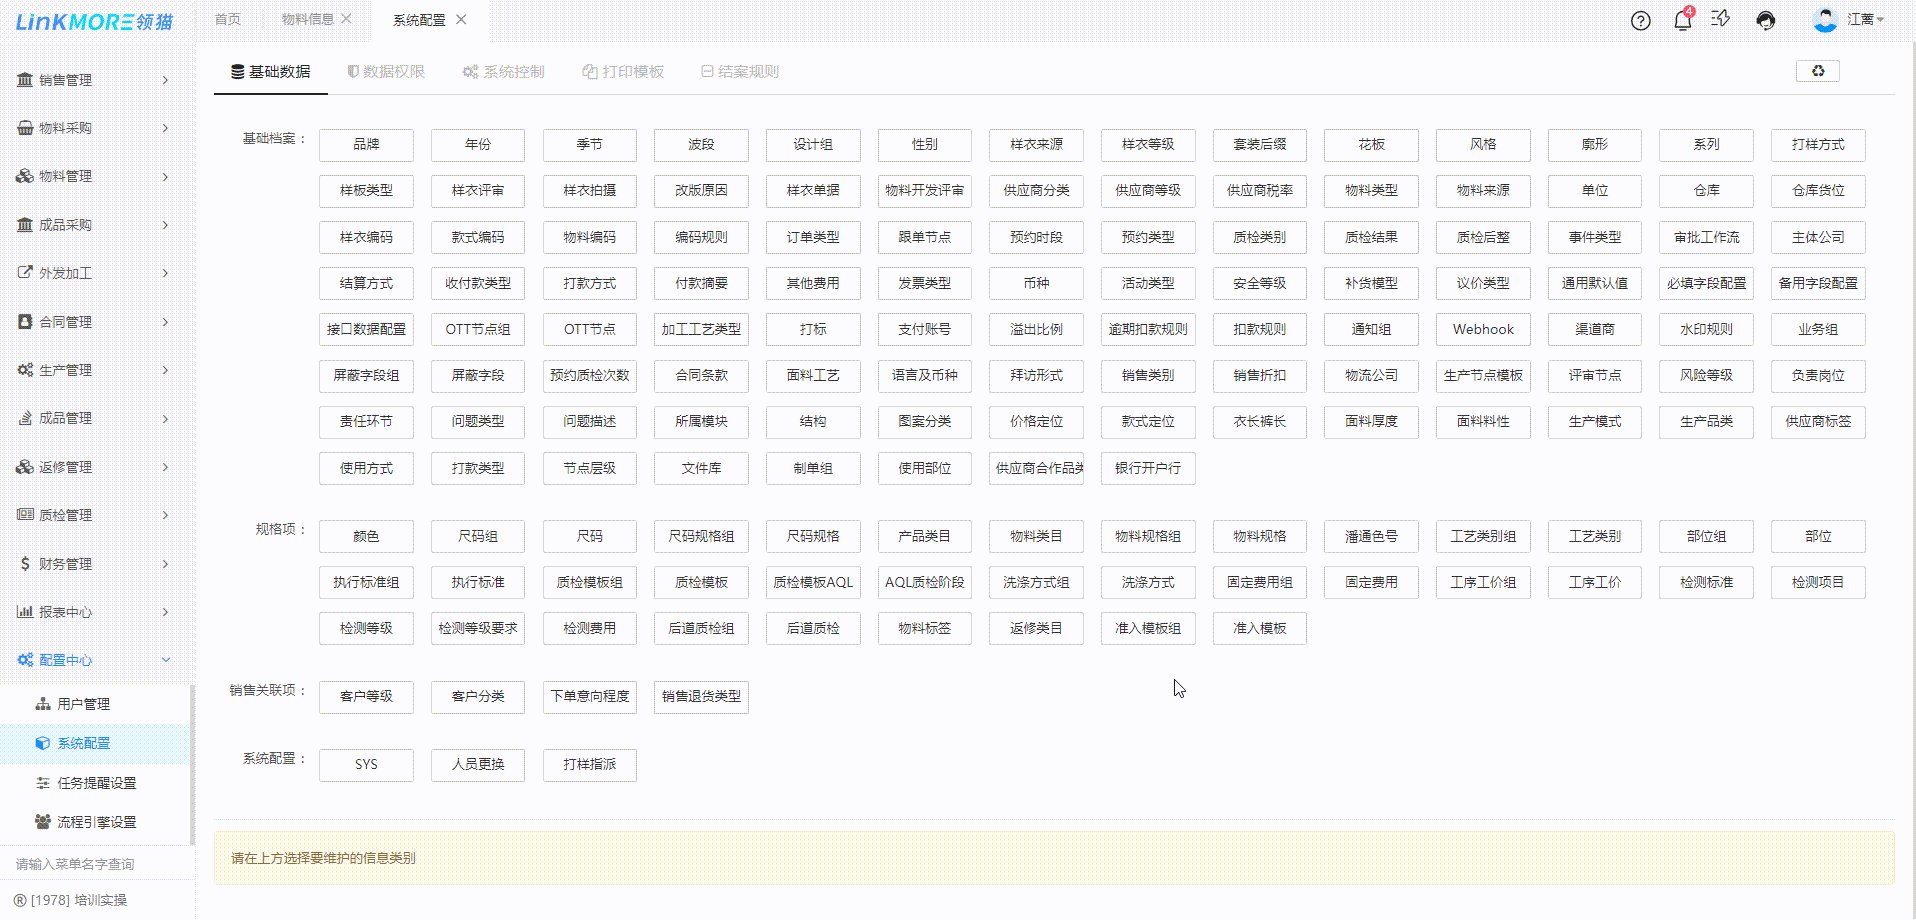
Task: Expand the 财务管理 sidebar menu
Action: click(x=93, y=564)
